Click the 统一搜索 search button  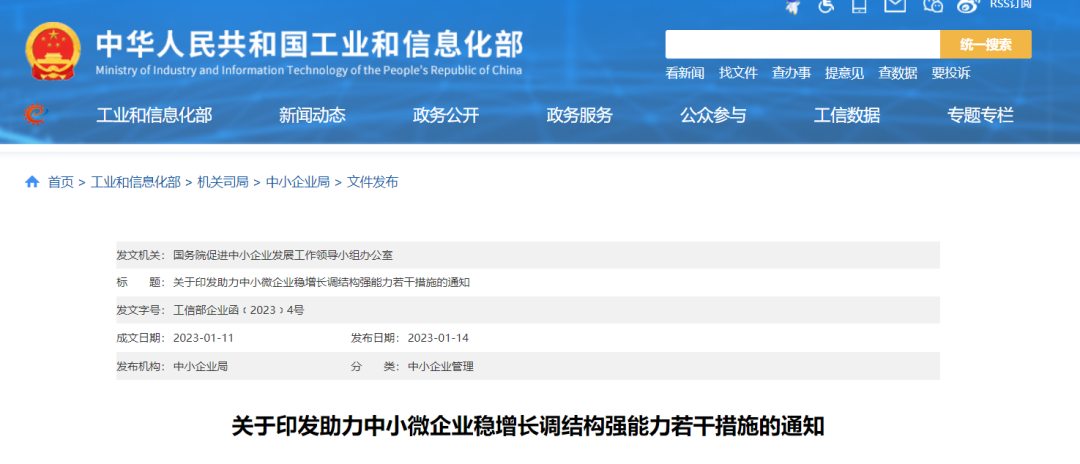985,44
